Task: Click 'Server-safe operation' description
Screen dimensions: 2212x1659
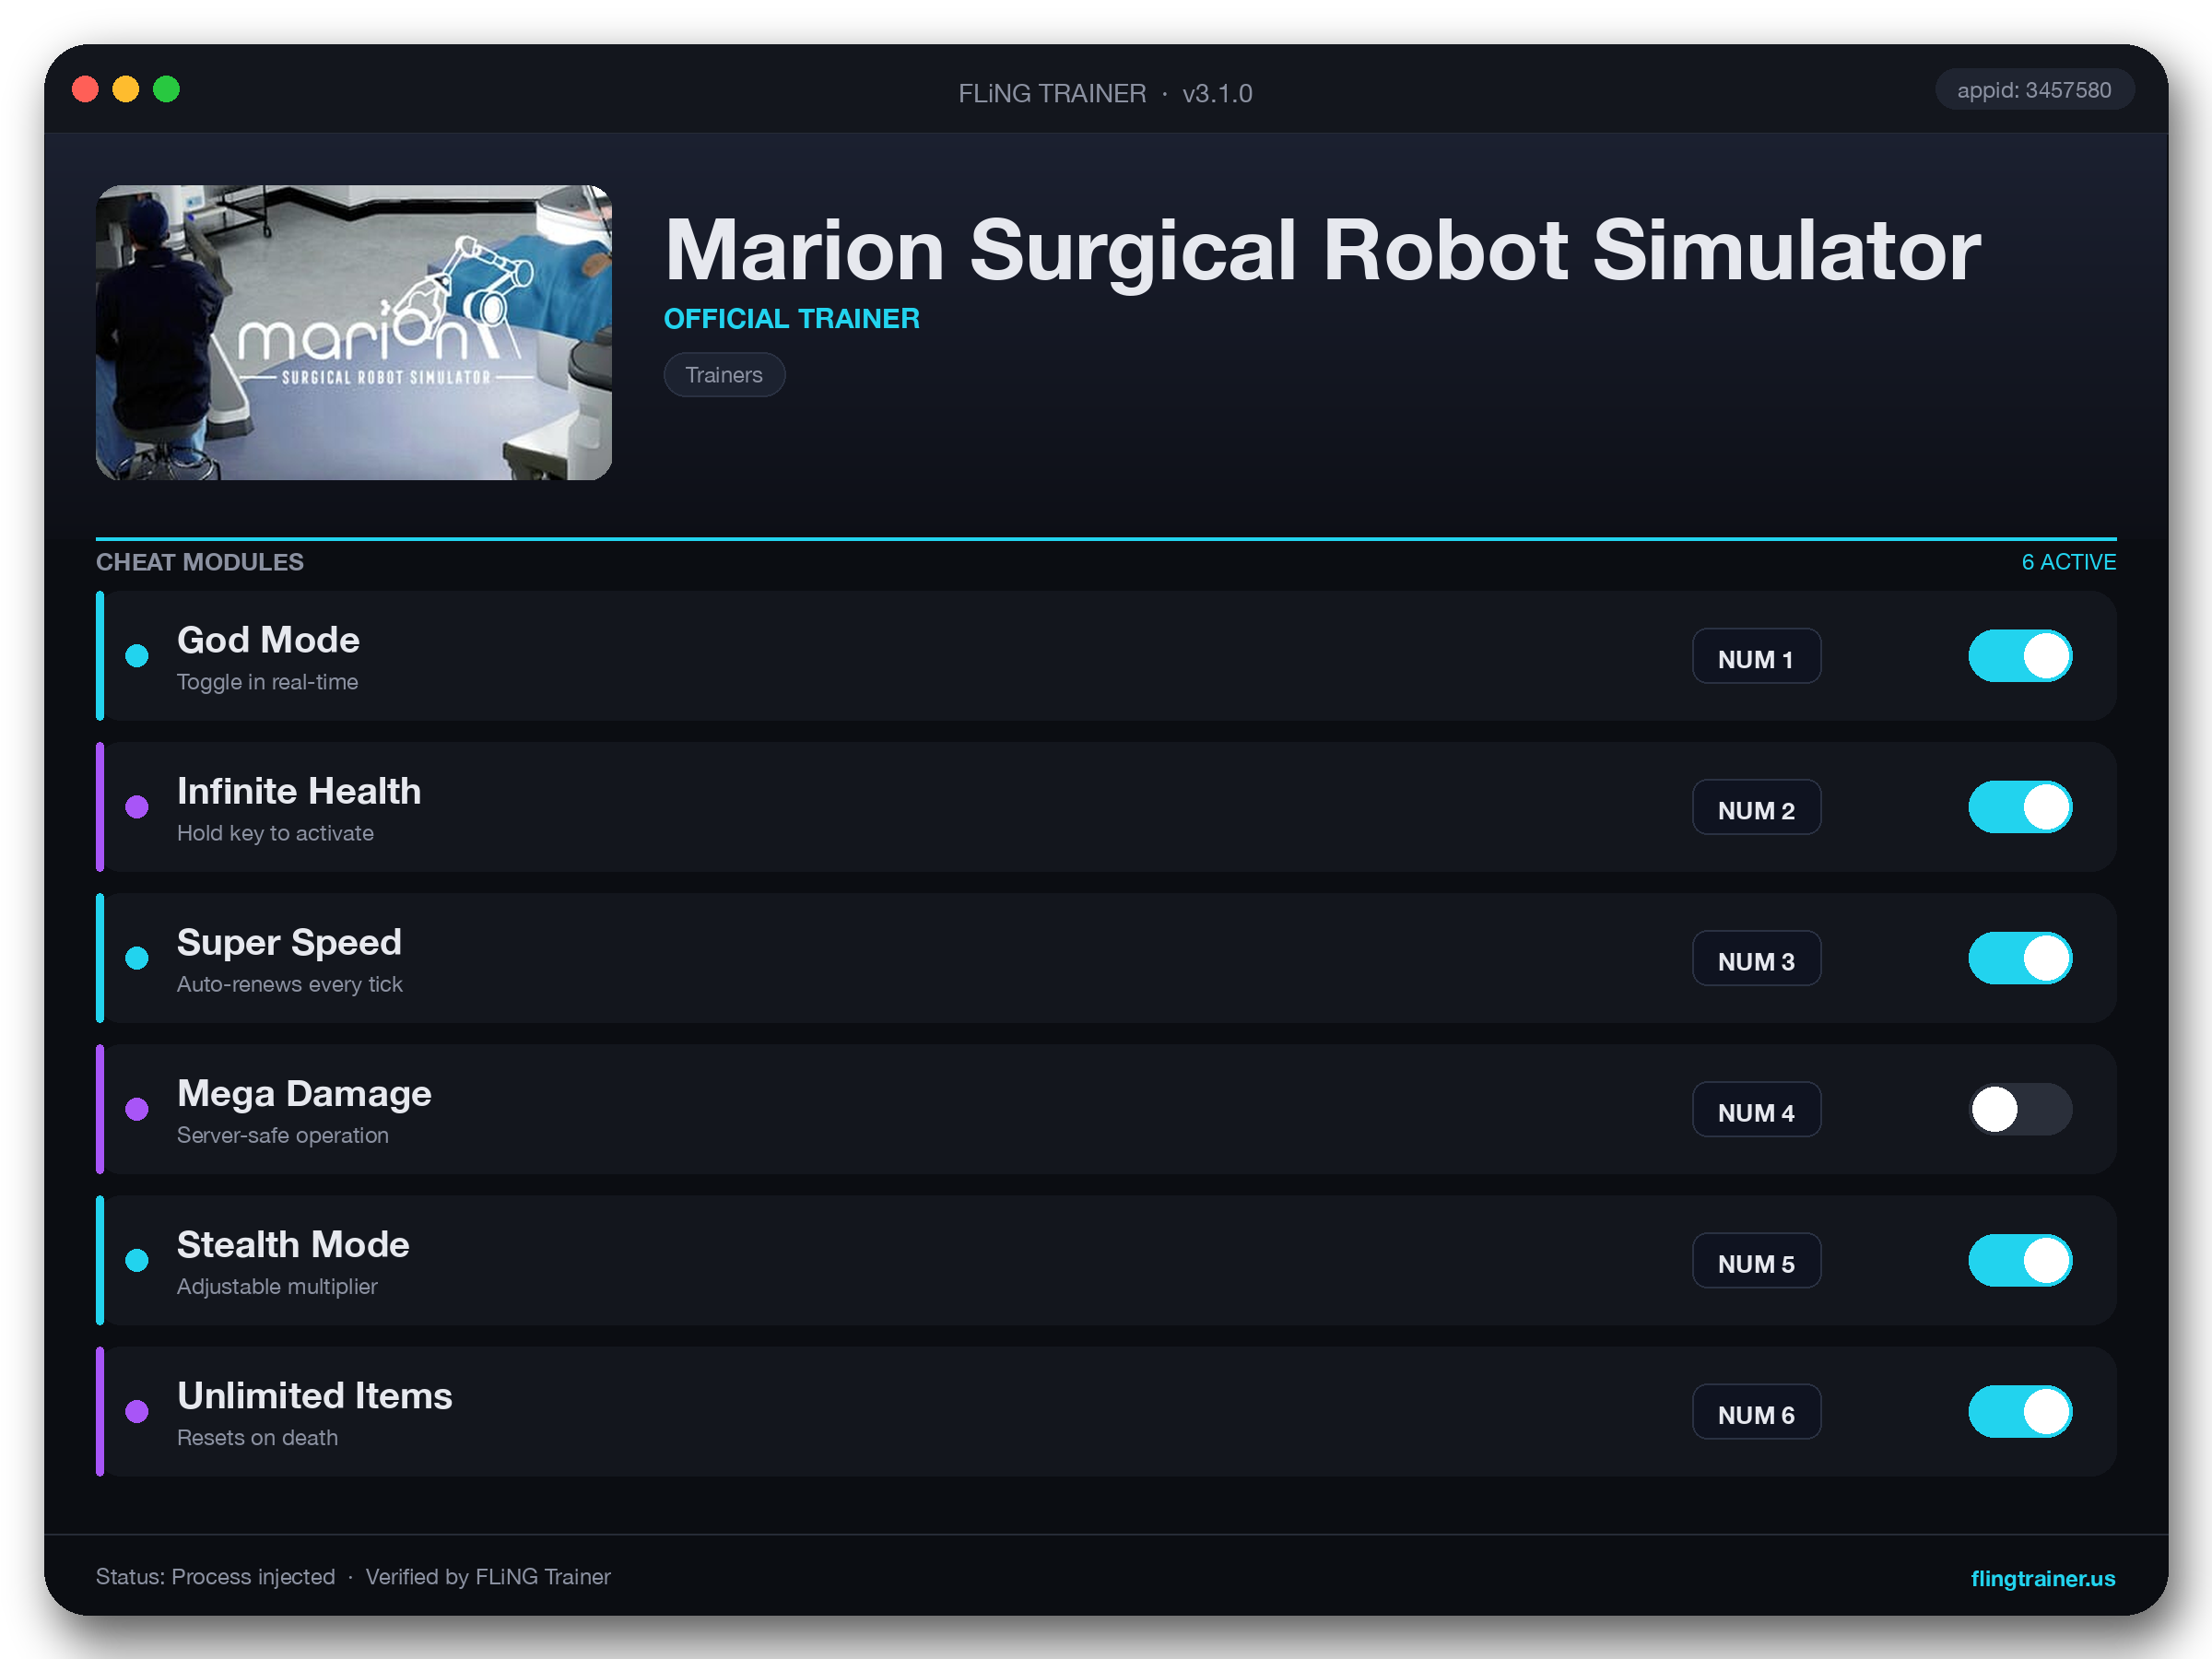Action: [282, 1135]
